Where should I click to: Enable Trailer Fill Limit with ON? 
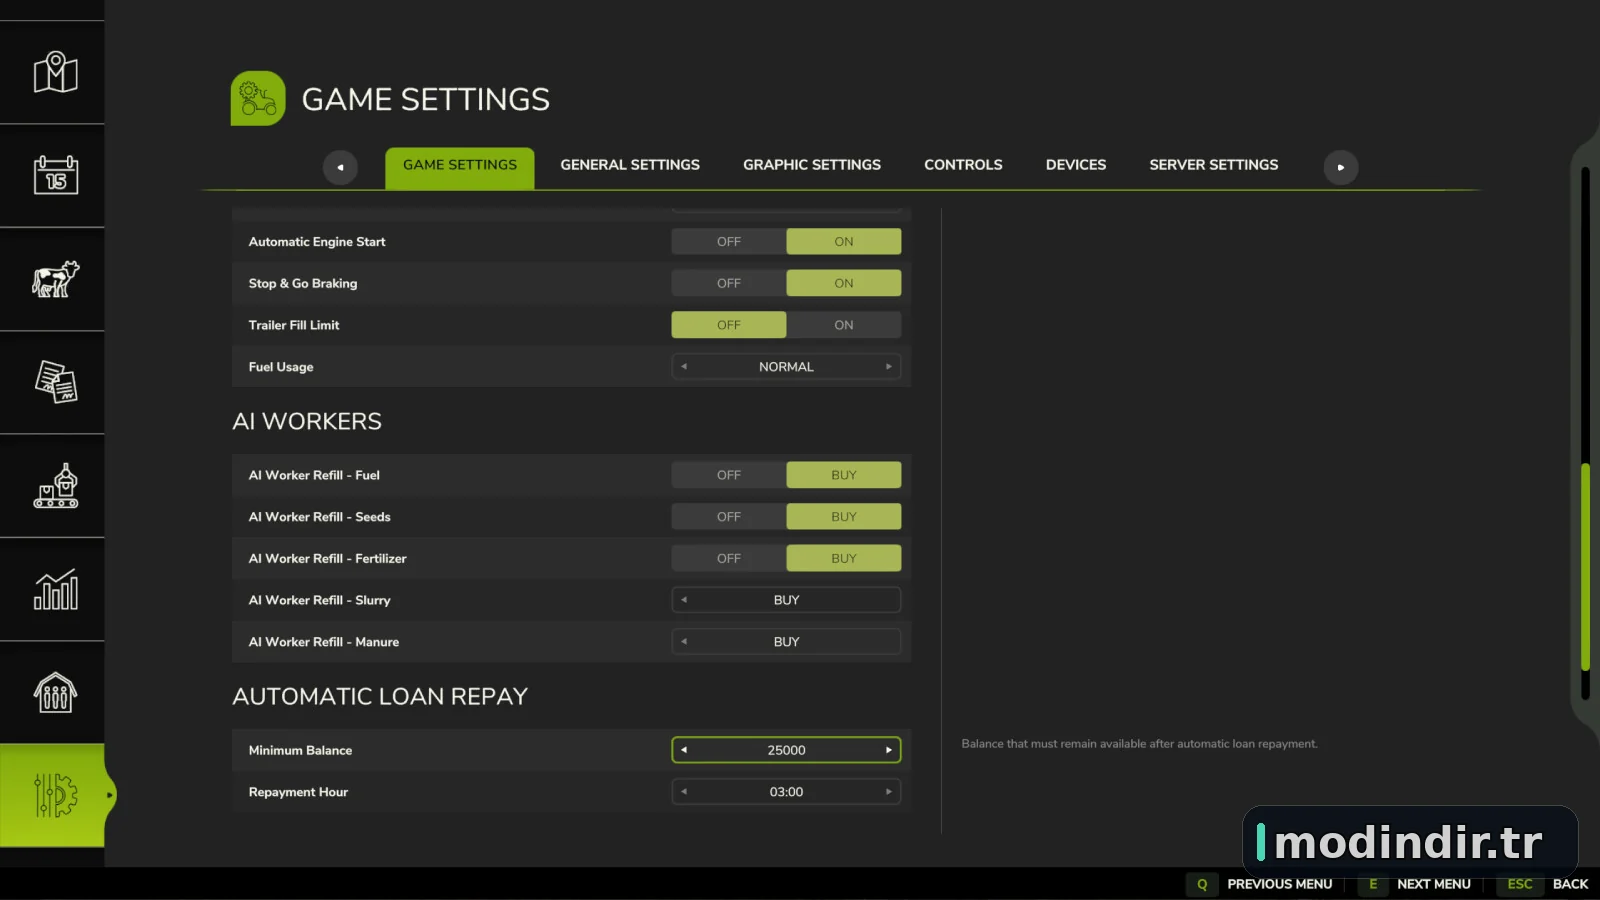[844, 325]
